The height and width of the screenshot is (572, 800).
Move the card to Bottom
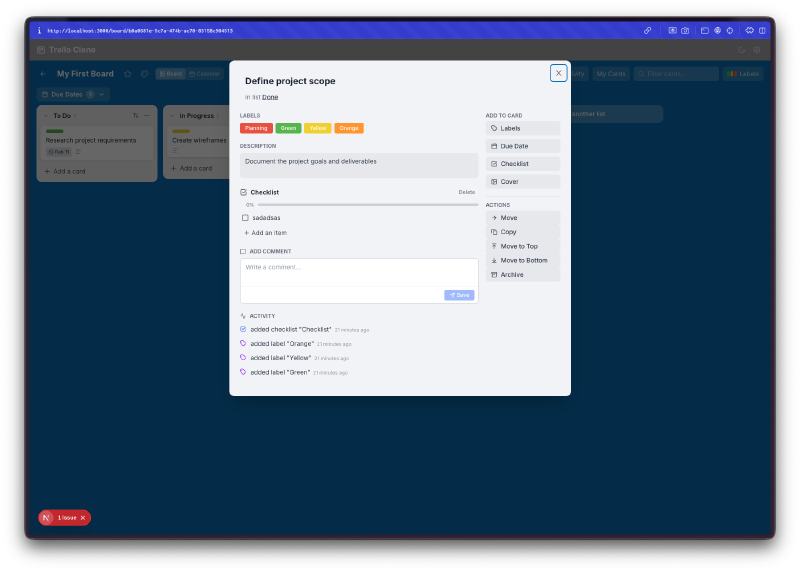point(522,260)
